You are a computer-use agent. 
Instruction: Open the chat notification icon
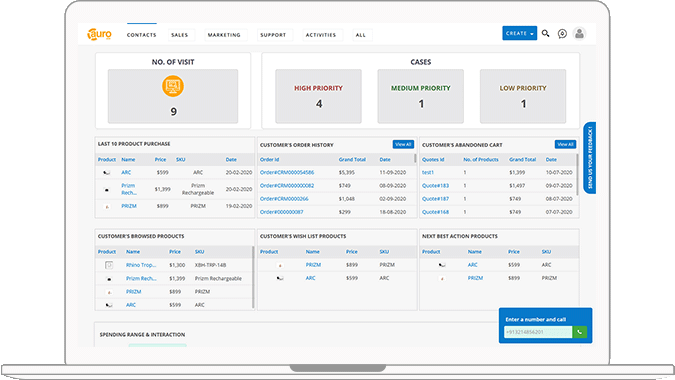pos(562,34)
